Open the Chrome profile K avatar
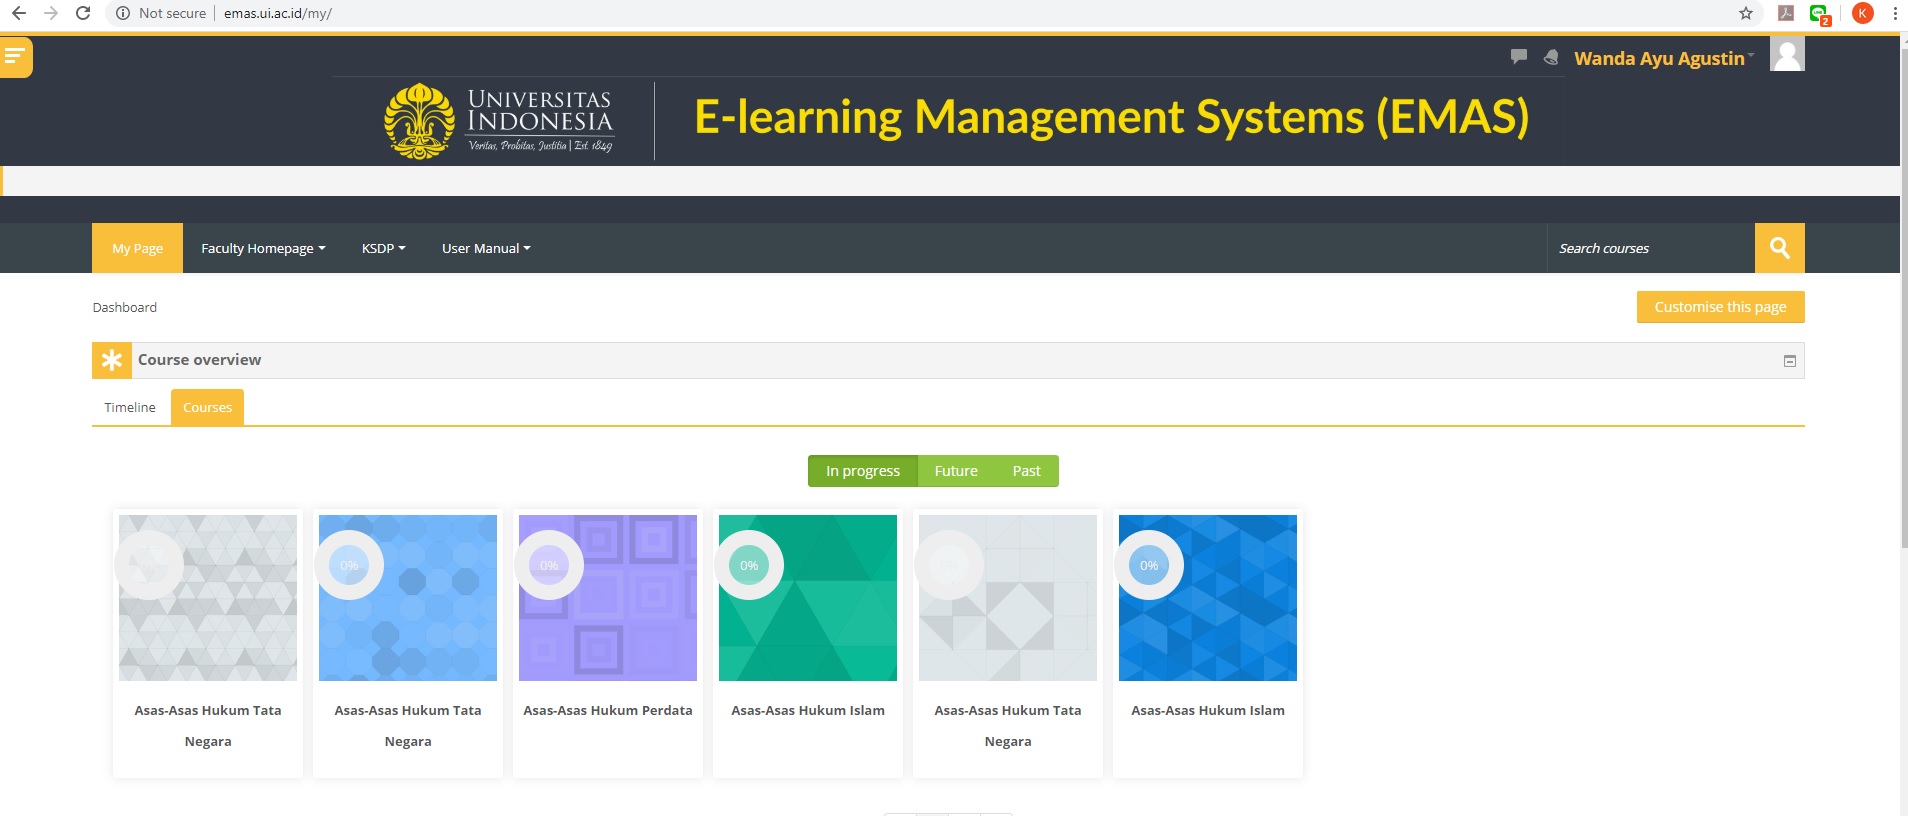1908x816 pixels. pos(1863,13)
